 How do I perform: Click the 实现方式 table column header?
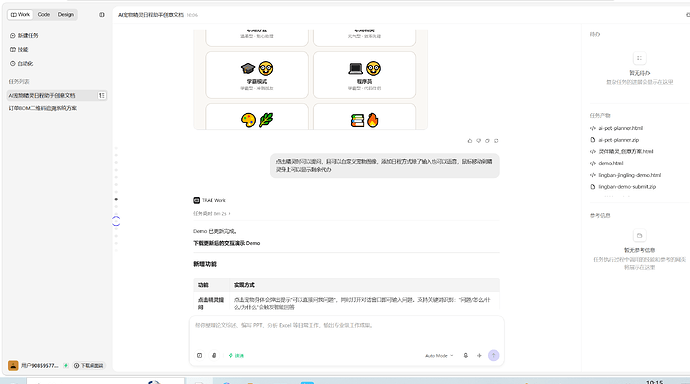(244, 285)
